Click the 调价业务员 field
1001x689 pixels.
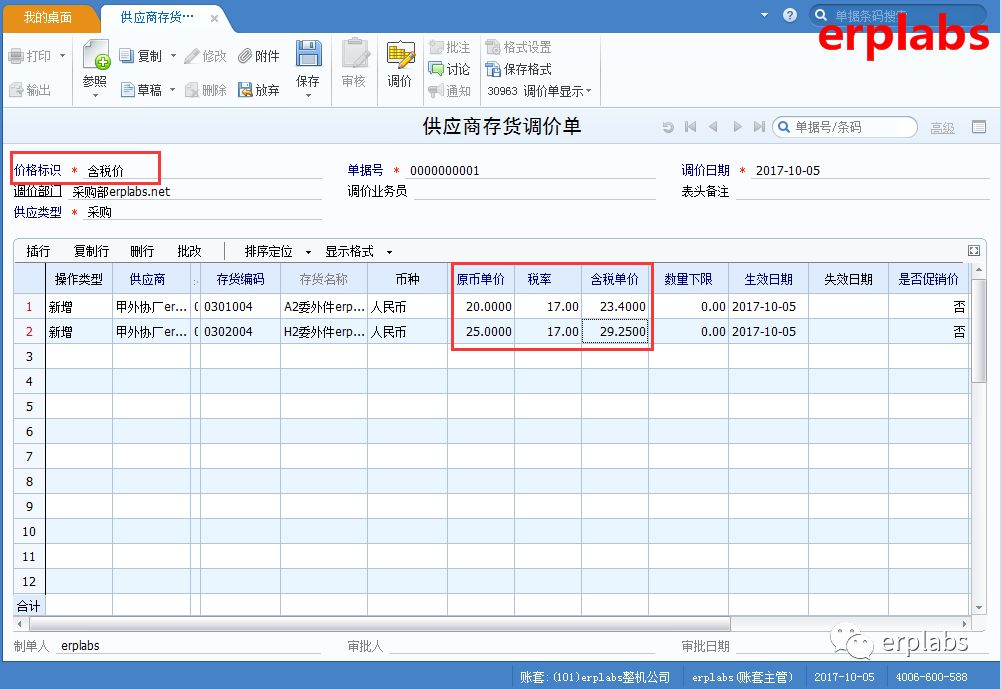tap(534, 191)
